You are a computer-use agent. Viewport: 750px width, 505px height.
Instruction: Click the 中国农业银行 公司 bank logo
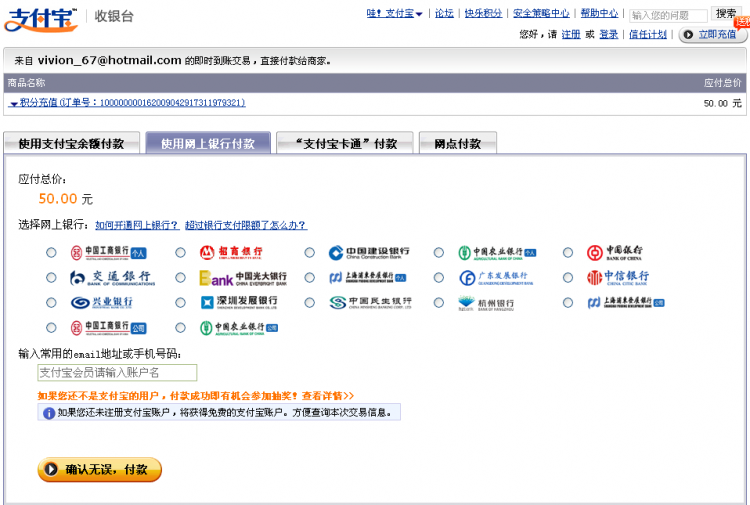coord(239,328)
